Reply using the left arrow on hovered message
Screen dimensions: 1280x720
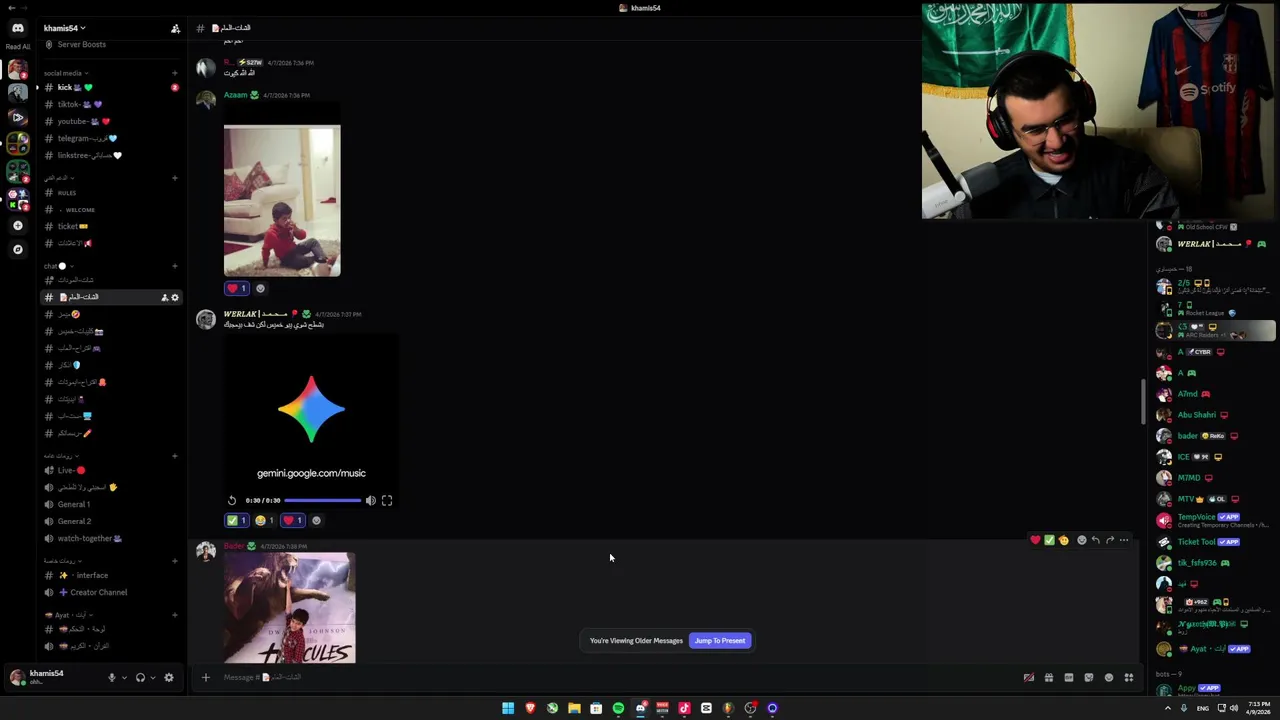(1095, 540)
